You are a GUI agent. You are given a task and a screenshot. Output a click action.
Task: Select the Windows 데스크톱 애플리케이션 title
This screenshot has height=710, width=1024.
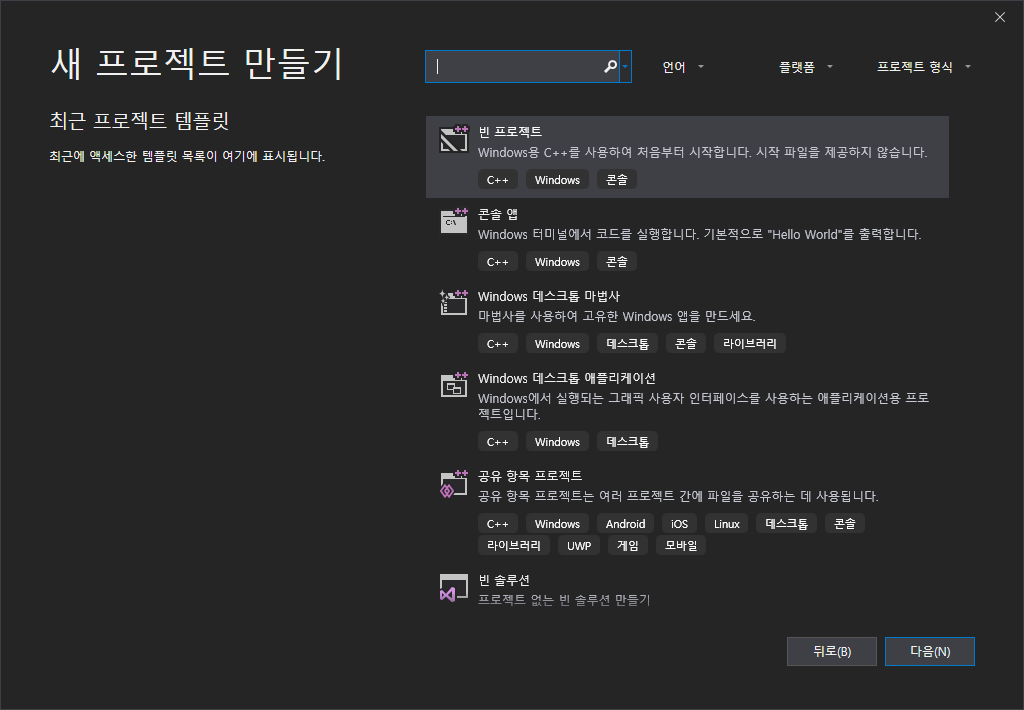567,378
